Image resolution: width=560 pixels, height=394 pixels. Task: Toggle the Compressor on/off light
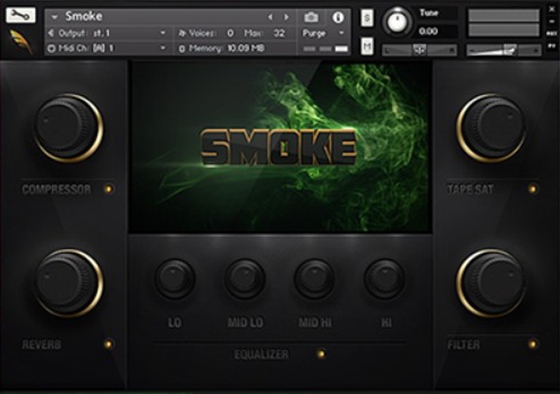click(109, 189)
